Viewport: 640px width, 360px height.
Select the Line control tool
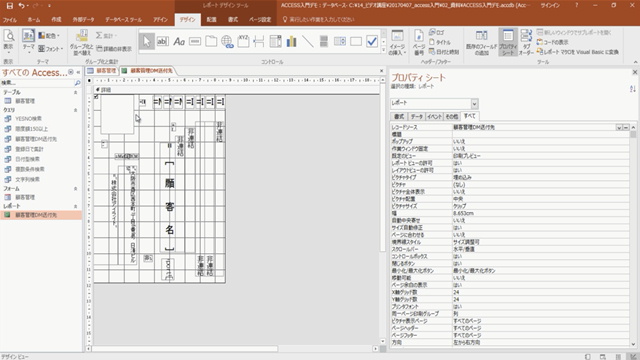(x=307, y=41)
